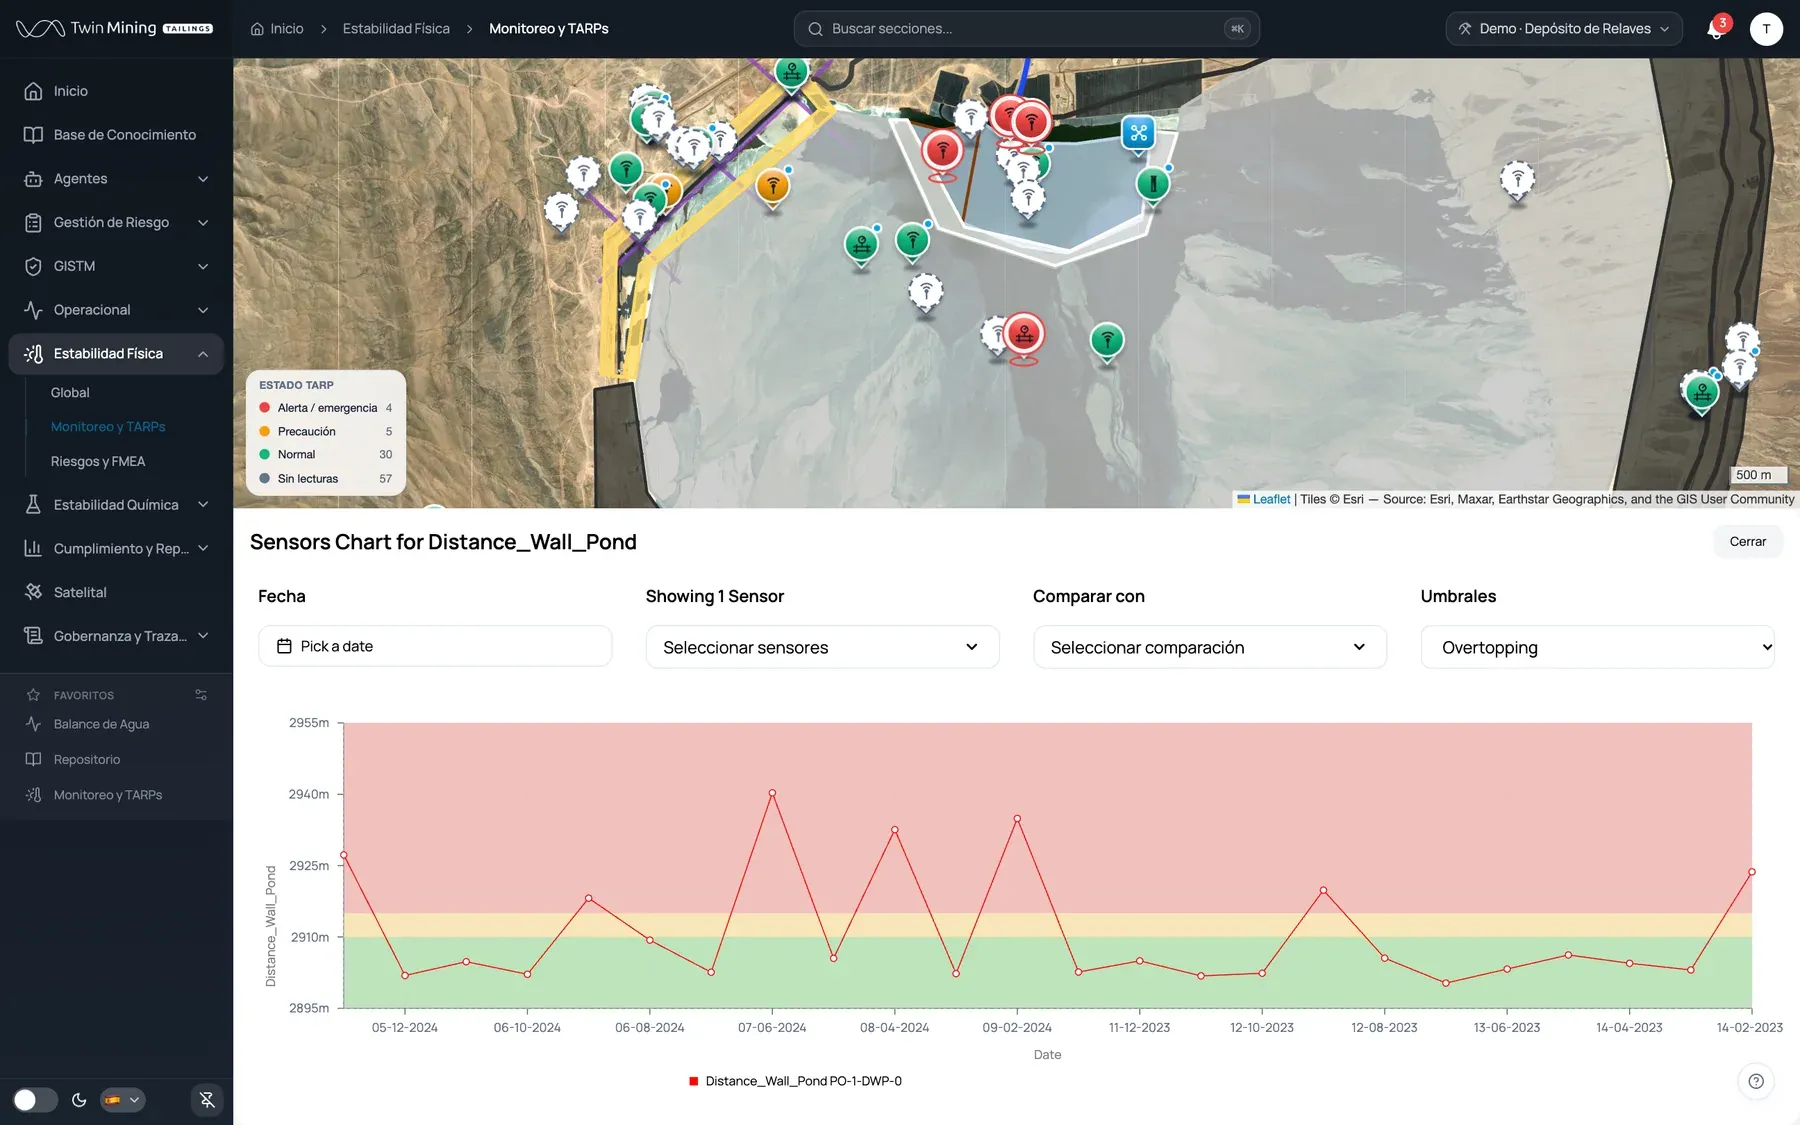The height and width of the screenshot is (1125, 1800).
Task: Select the blue drone marker on map
Action: click(x=1138, y=133)
